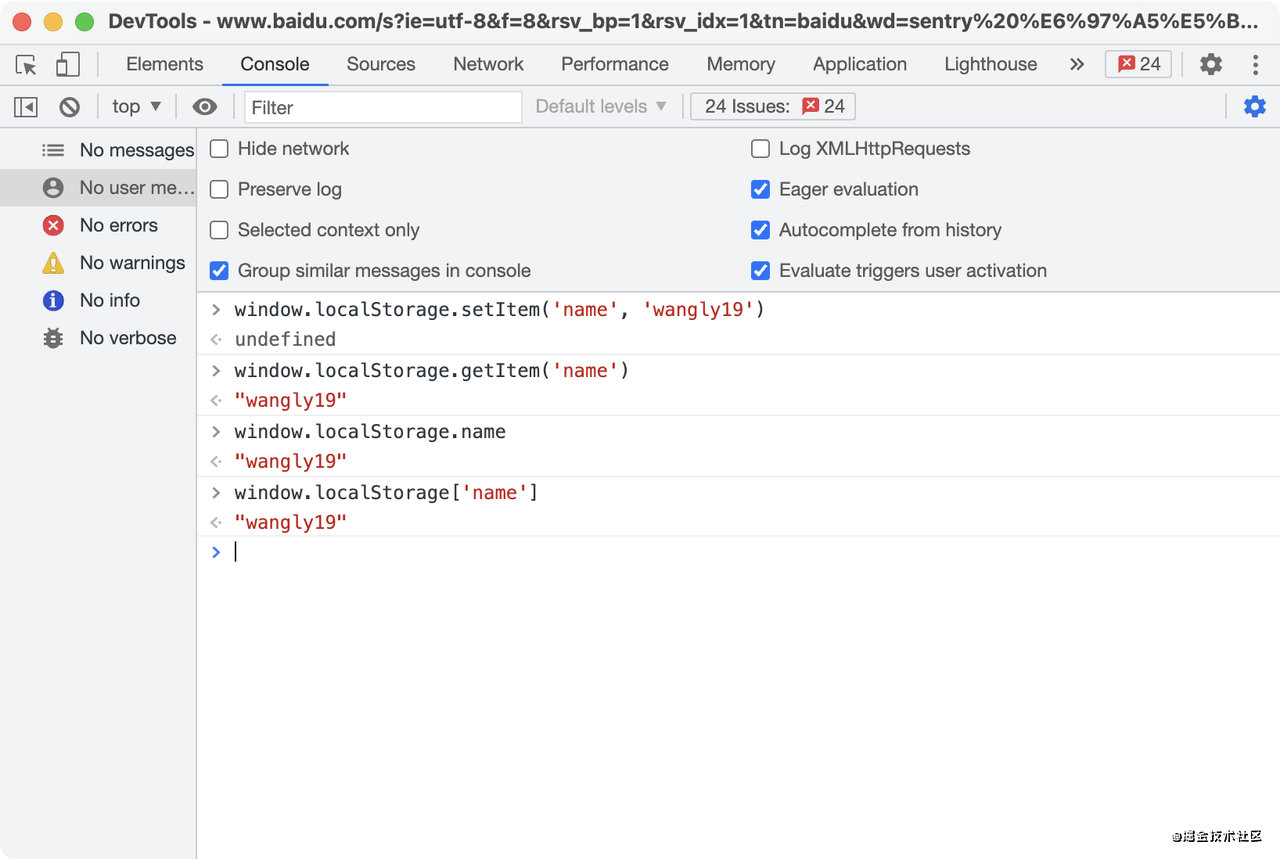Activate the inspect element picker icon

27,65
